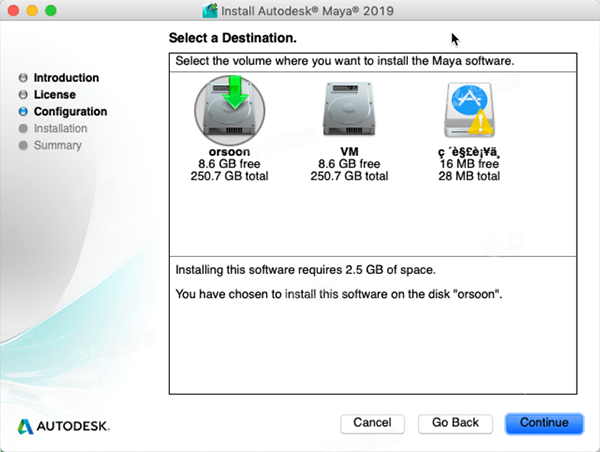Image resolution: width=600 pixels, height=452 pixels.
Task: Click the License step bullet
Action: [23, 95]
